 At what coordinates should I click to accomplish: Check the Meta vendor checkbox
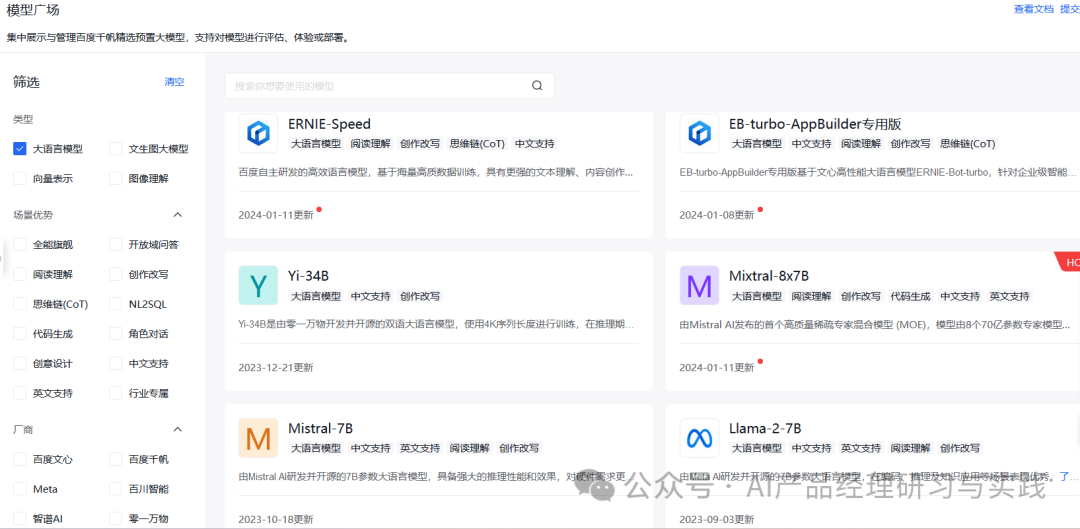coord(20,488)
